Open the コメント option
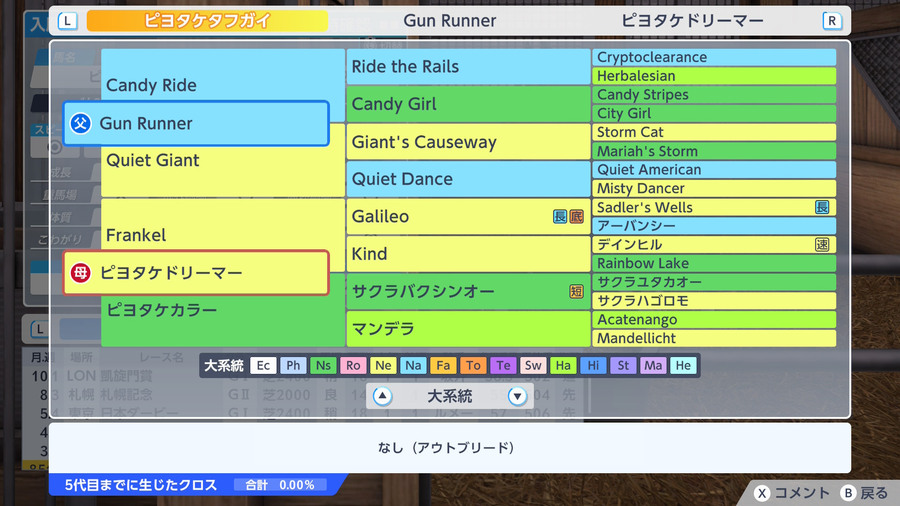Image resolution: width=900 pixels, height=506 pixels. [x=802, y=493]
